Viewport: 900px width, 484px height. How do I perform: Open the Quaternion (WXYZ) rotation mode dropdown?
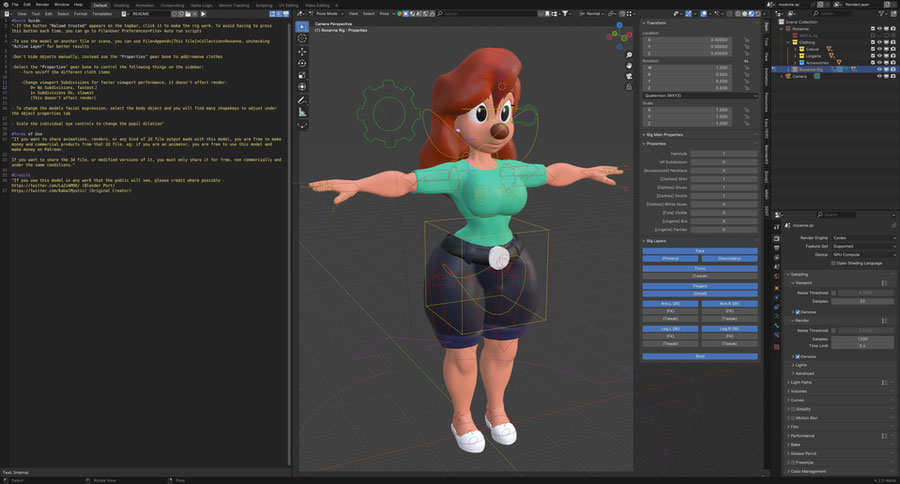click(700, 96)
